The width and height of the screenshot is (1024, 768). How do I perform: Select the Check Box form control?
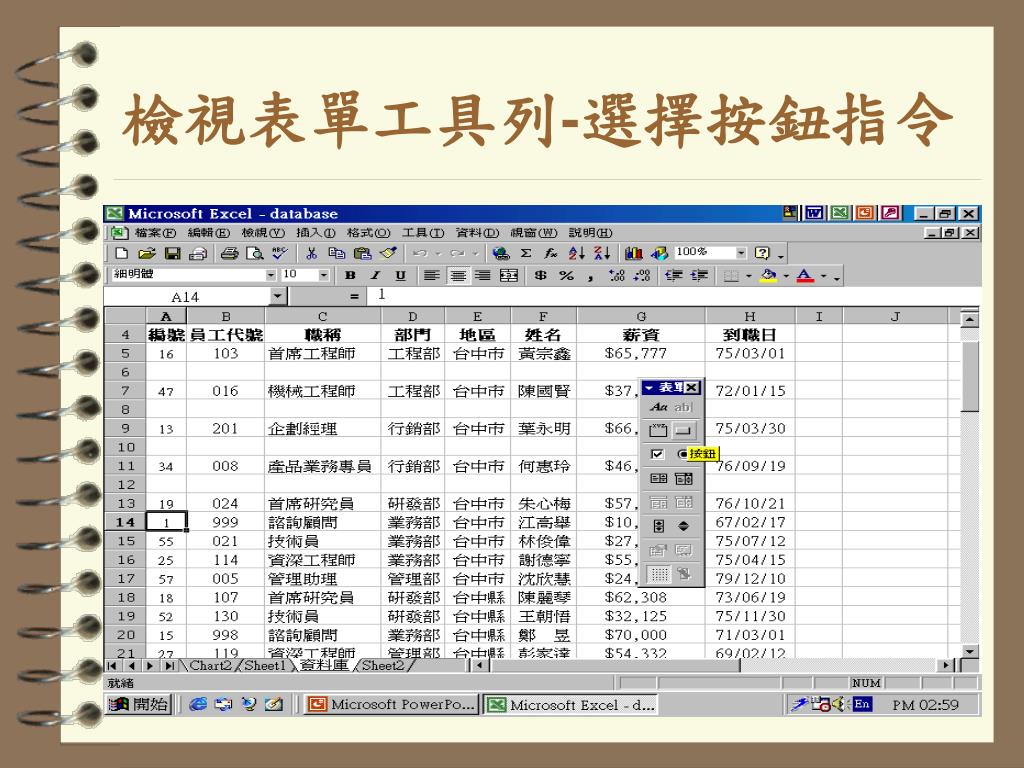658,454
